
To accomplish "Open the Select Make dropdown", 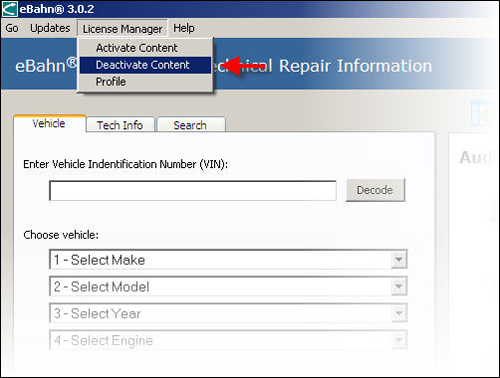I will (x=228, y=260).
